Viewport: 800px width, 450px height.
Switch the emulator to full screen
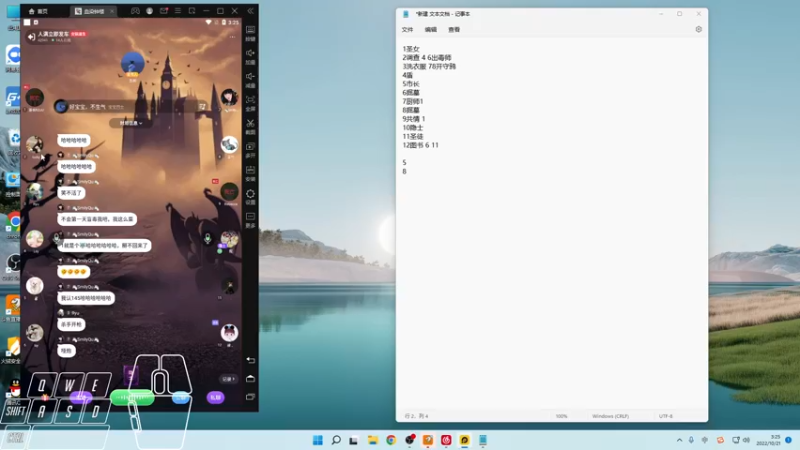pyautogui.click(x=251, y=103)
